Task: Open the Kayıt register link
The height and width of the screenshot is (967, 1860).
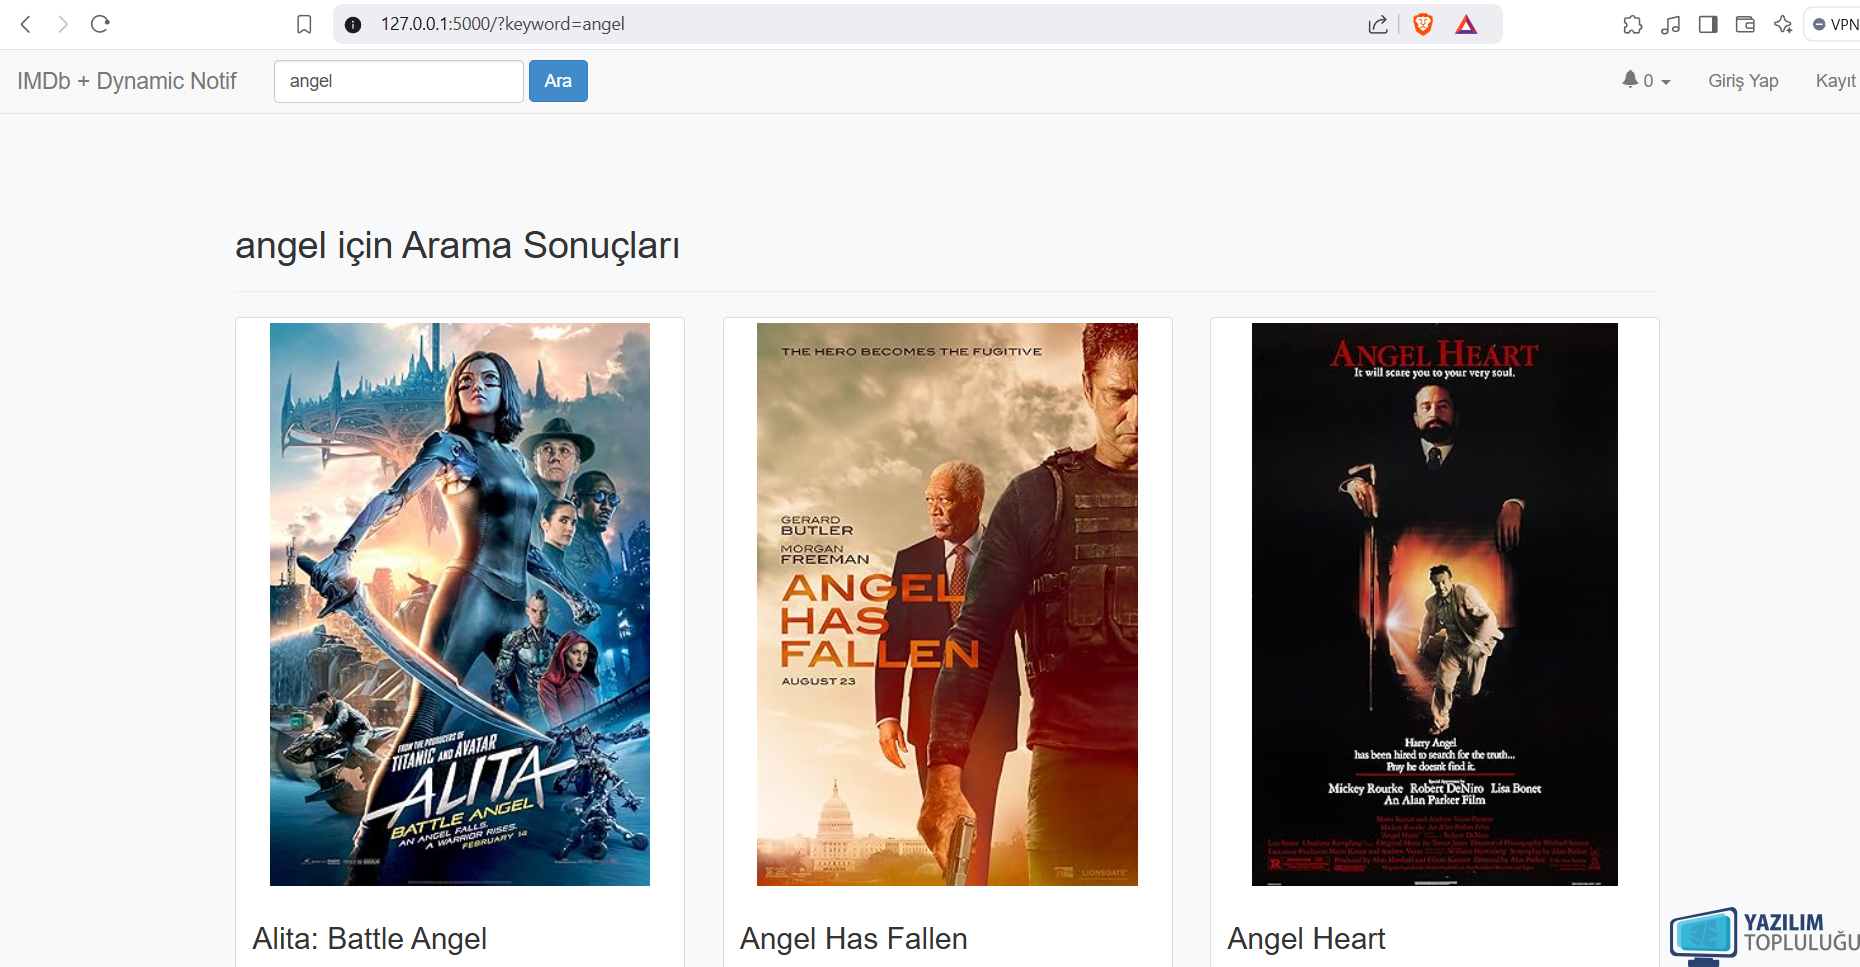Action: coord(1836,81)
